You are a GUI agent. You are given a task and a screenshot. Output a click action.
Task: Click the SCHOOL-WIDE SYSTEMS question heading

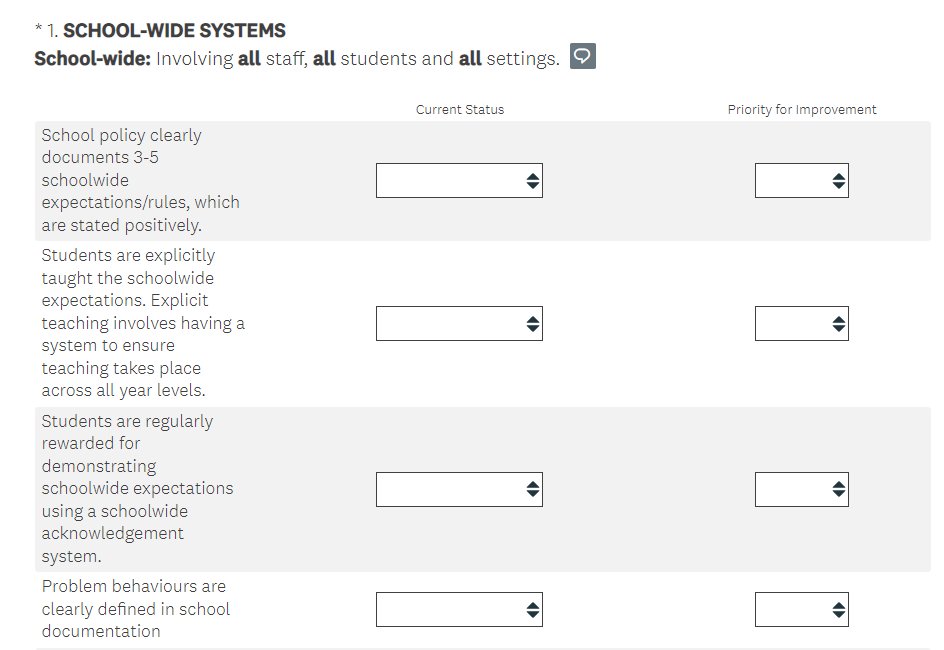tap(188, 31)
